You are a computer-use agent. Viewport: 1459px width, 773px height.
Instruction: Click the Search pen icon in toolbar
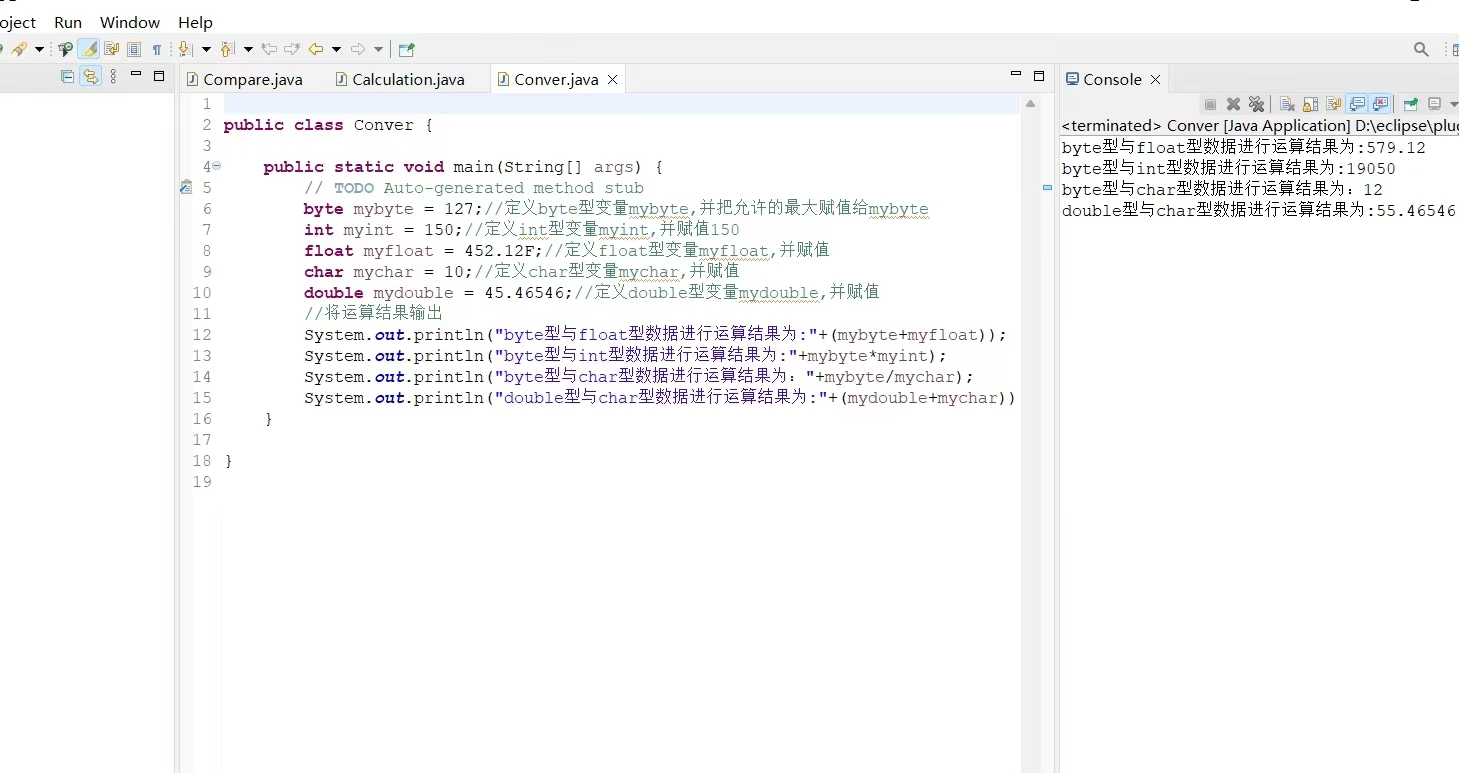pos(19,49)
